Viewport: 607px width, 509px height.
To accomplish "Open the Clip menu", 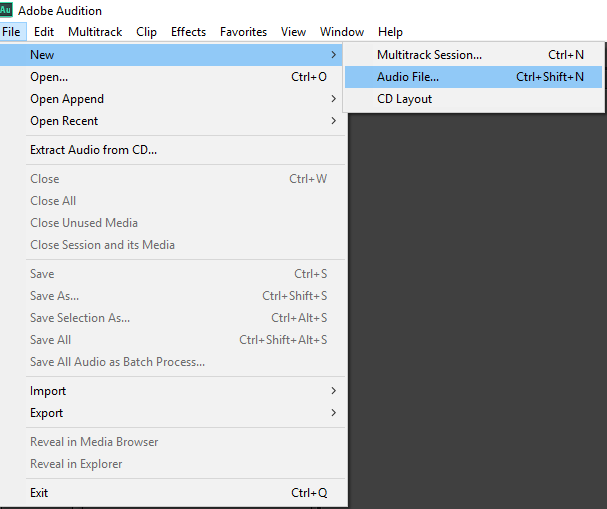I will click(x=146, y=32).
